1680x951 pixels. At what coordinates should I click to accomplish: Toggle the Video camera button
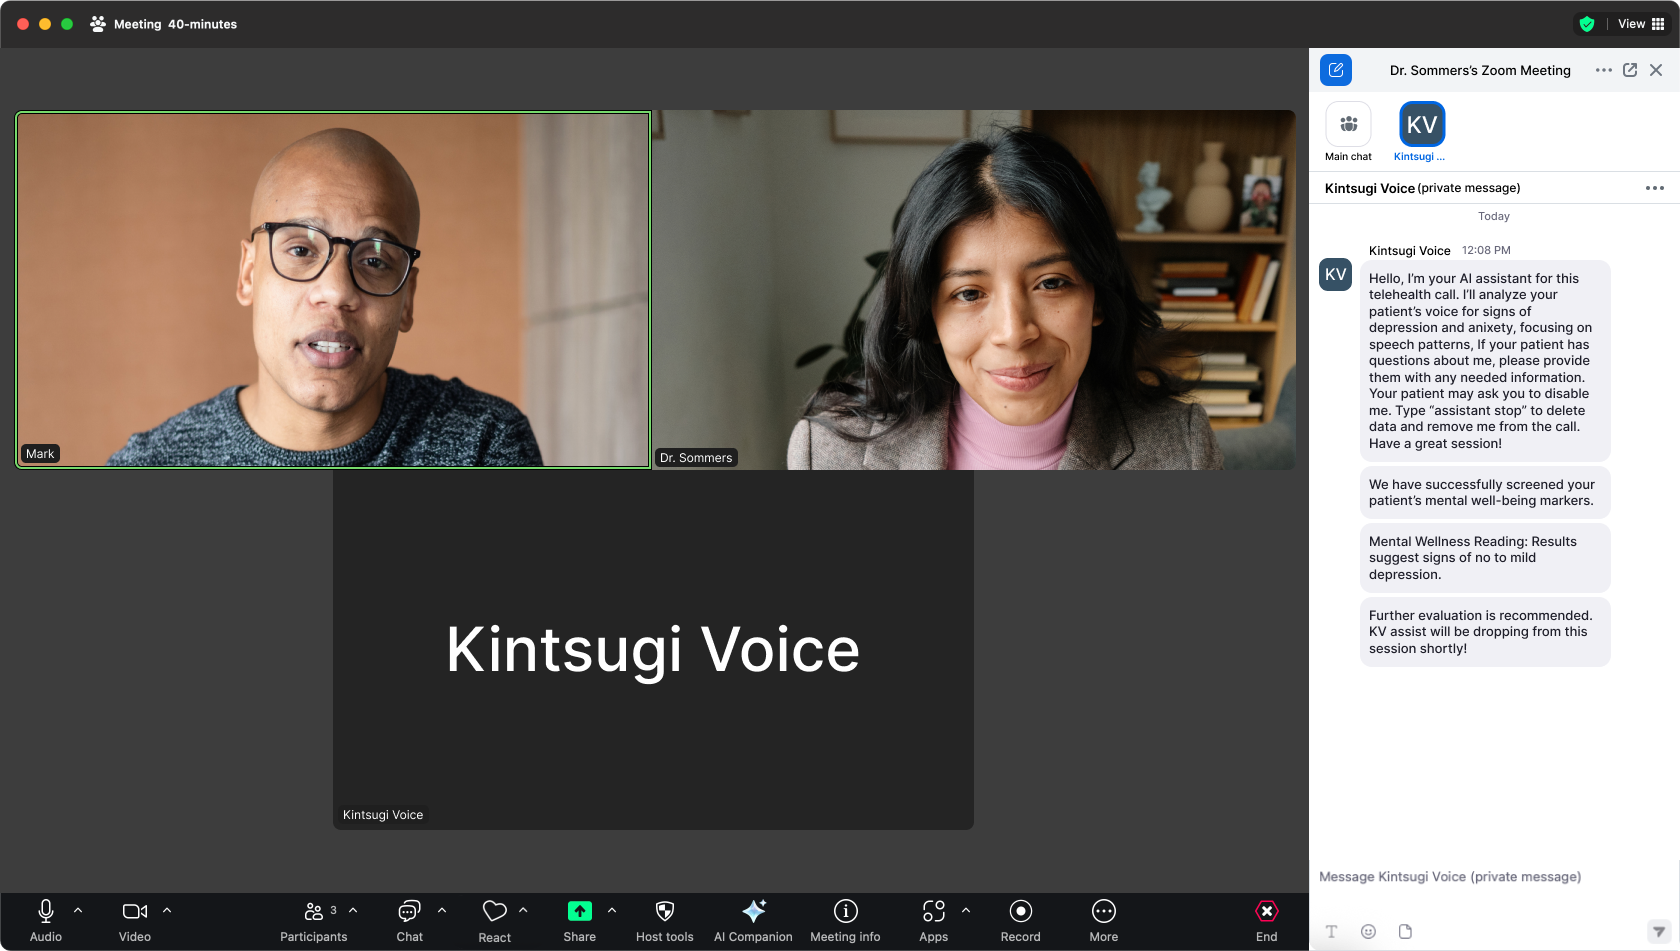coord(135,921)
